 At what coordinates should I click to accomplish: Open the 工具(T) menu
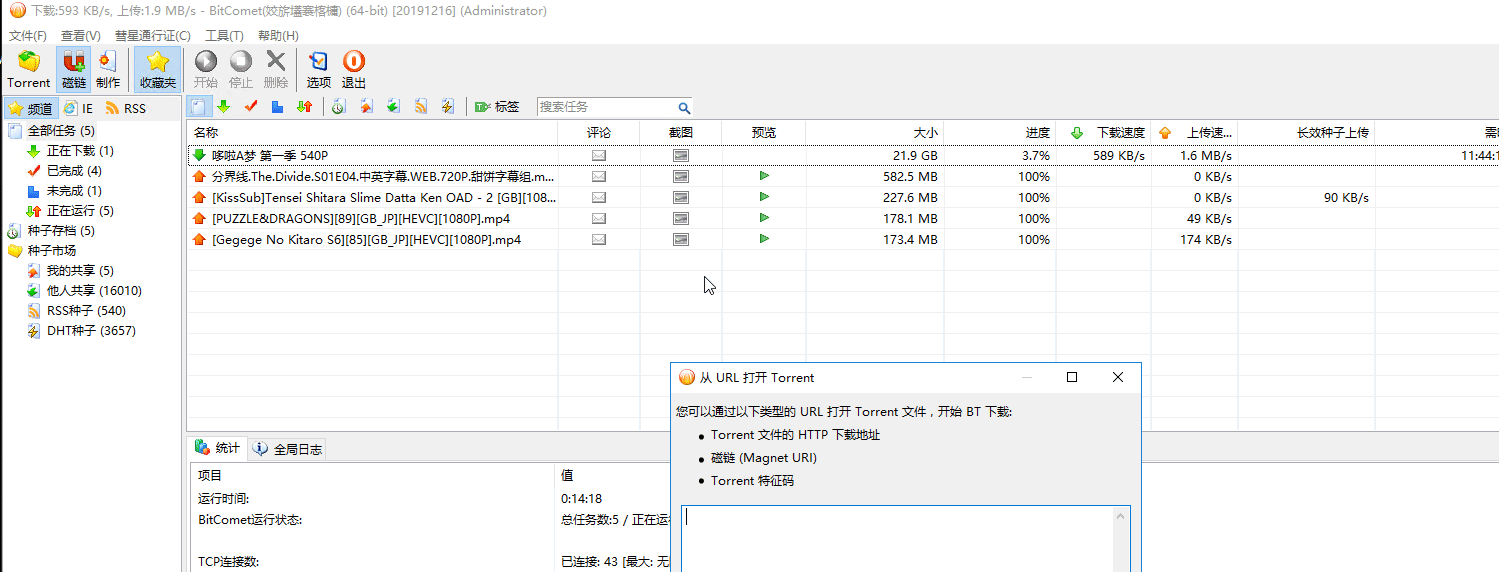(x=224, y=35)
